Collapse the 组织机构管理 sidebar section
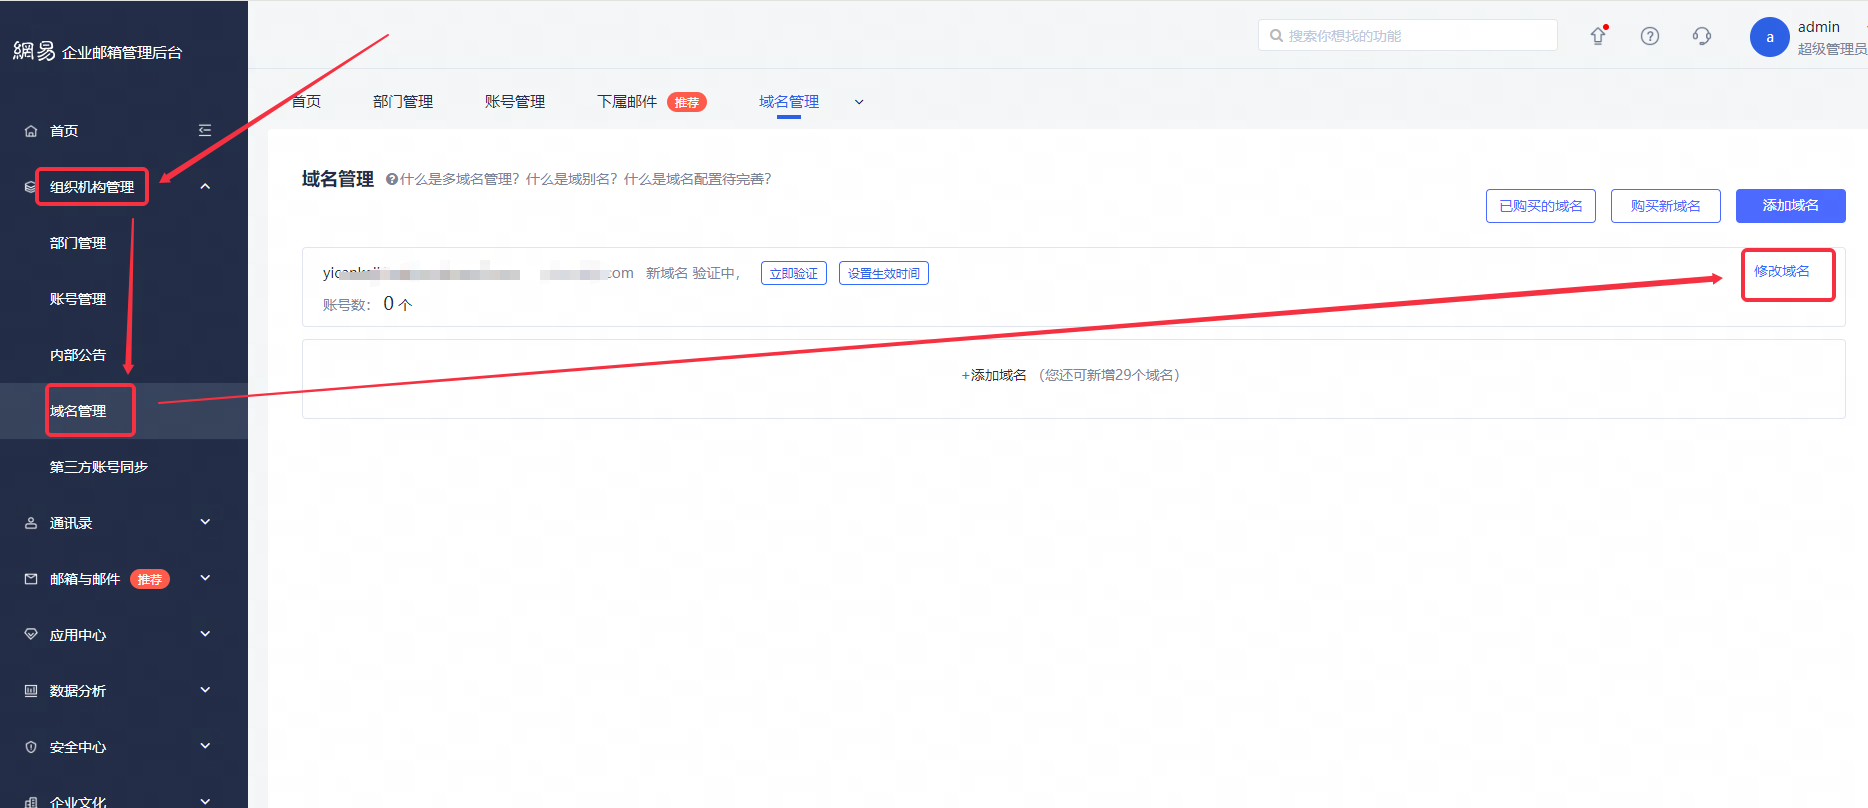The width and height of the screenshot is (1868, 808). [205, 186]
